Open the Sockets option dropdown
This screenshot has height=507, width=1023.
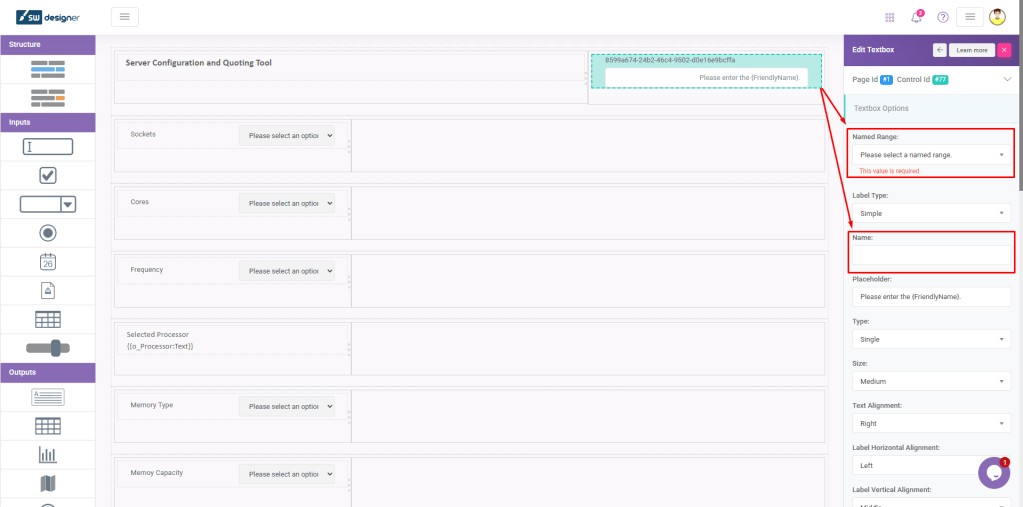[x=286, y=135]
